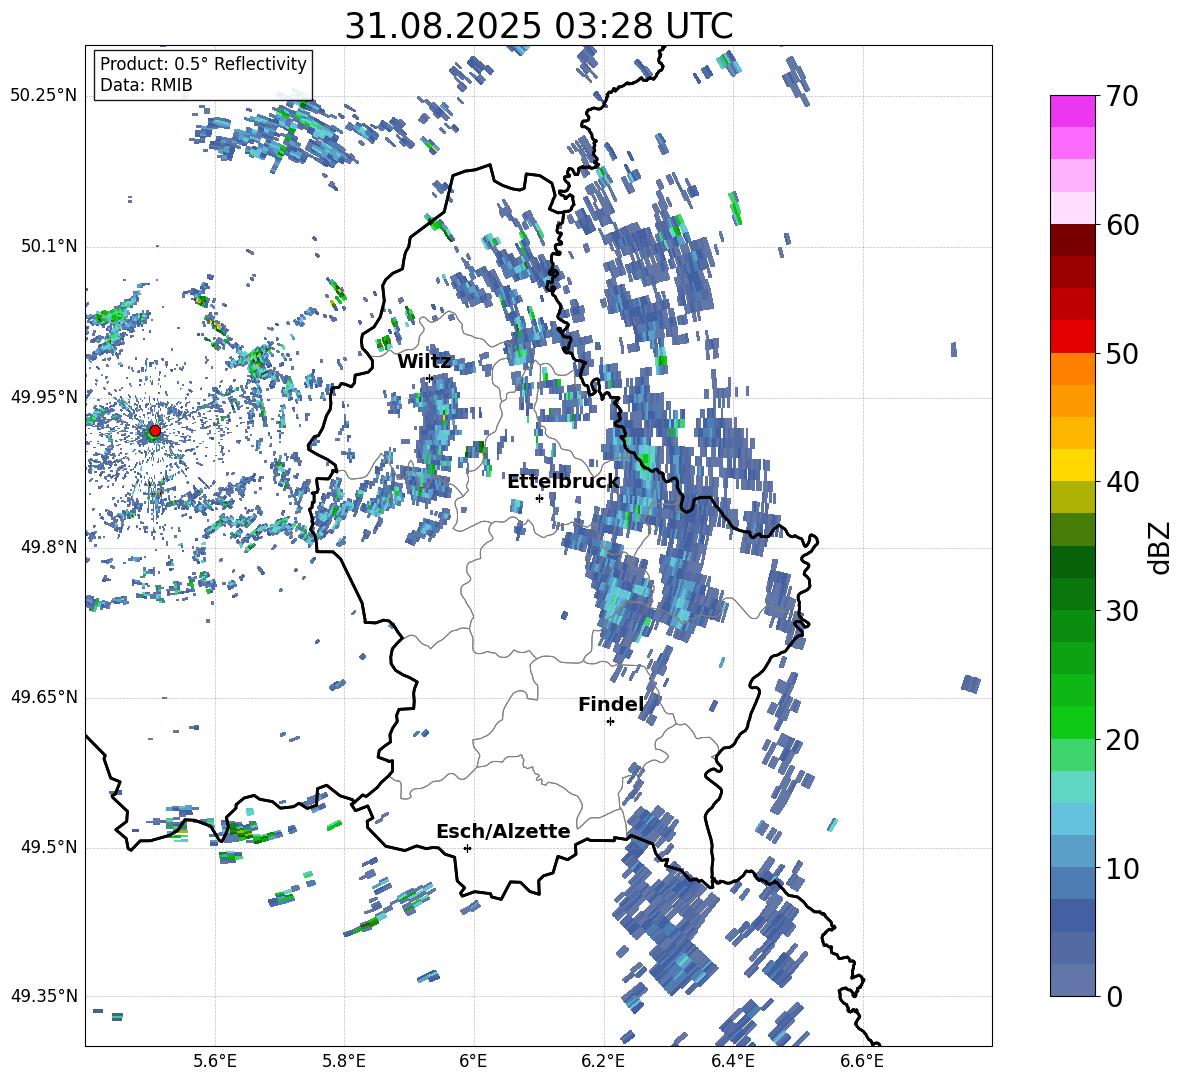Click the magenta top colorbar segment
The width and height of the screenshot is (1184, 1081).
tap(1072, 111)
